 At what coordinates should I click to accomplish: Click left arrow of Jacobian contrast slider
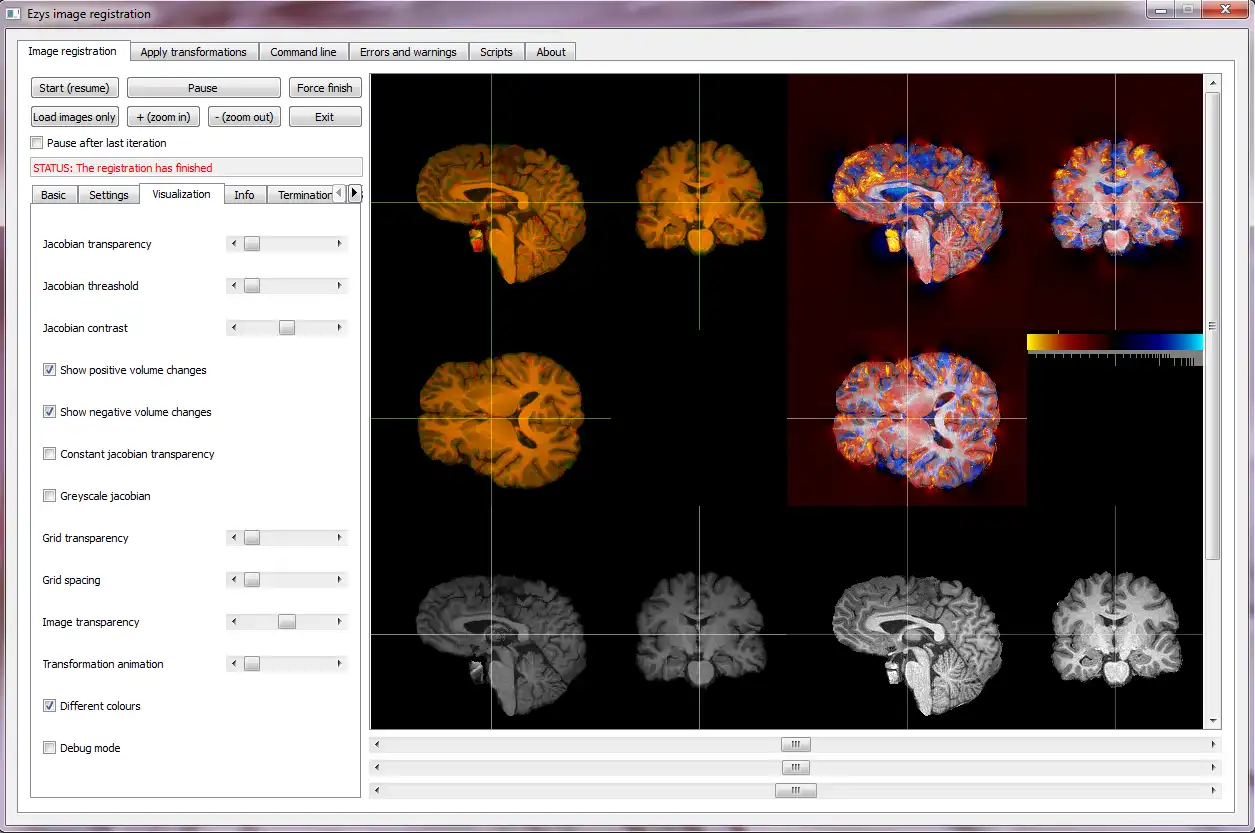[x=234, y=328]
